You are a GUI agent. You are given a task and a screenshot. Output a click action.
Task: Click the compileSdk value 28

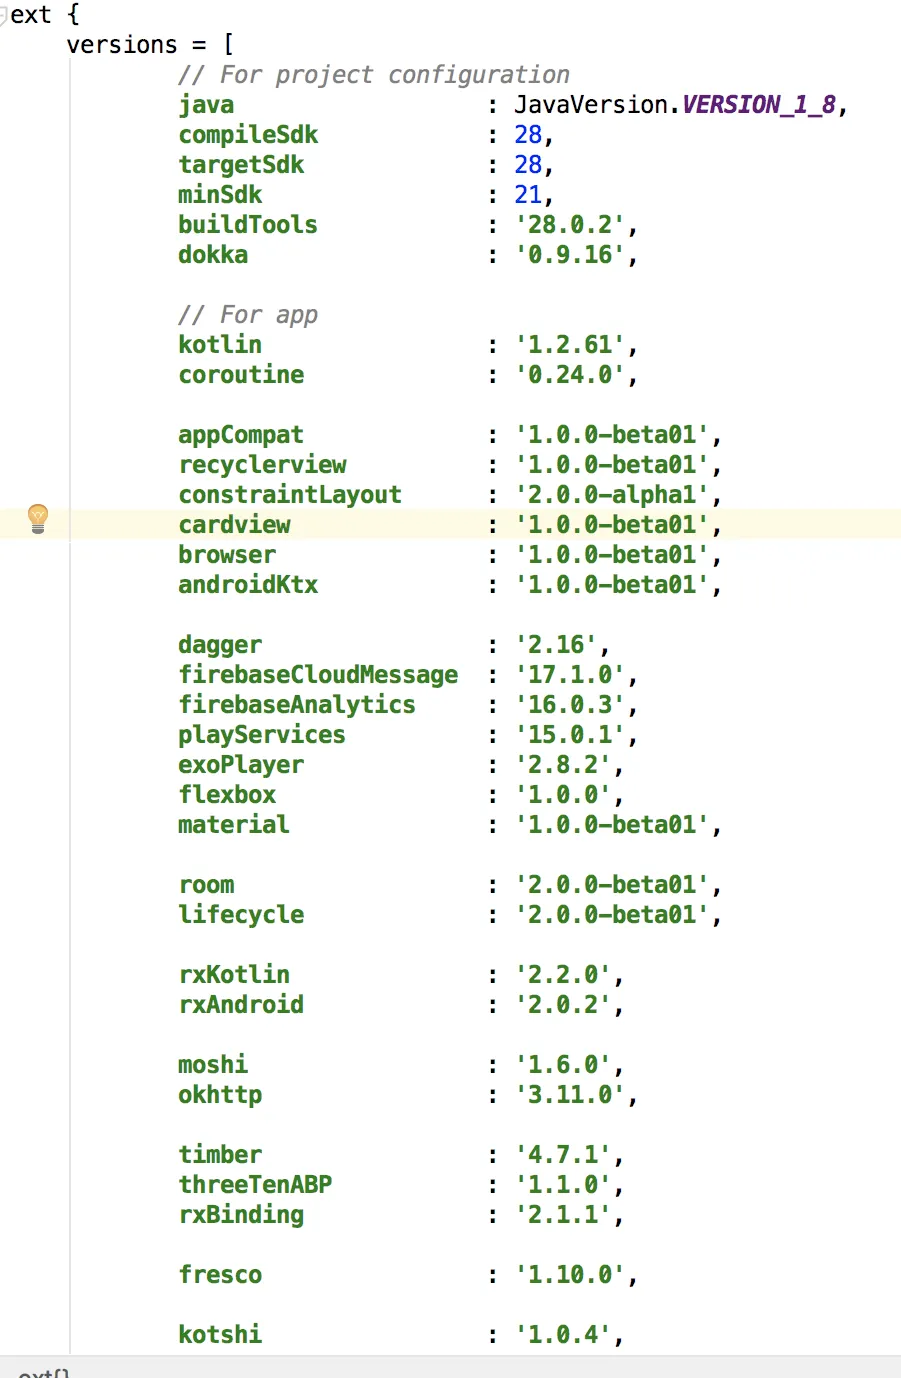(x=528, y=135)
